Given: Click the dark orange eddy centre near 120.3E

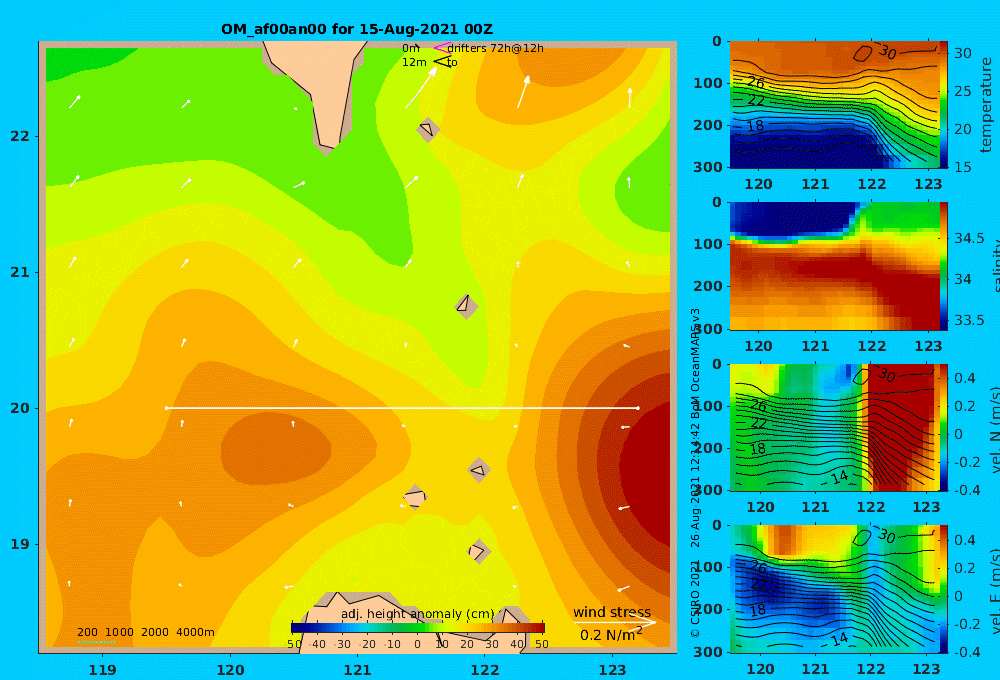Looking at the screenshot, I should [276, 449].
